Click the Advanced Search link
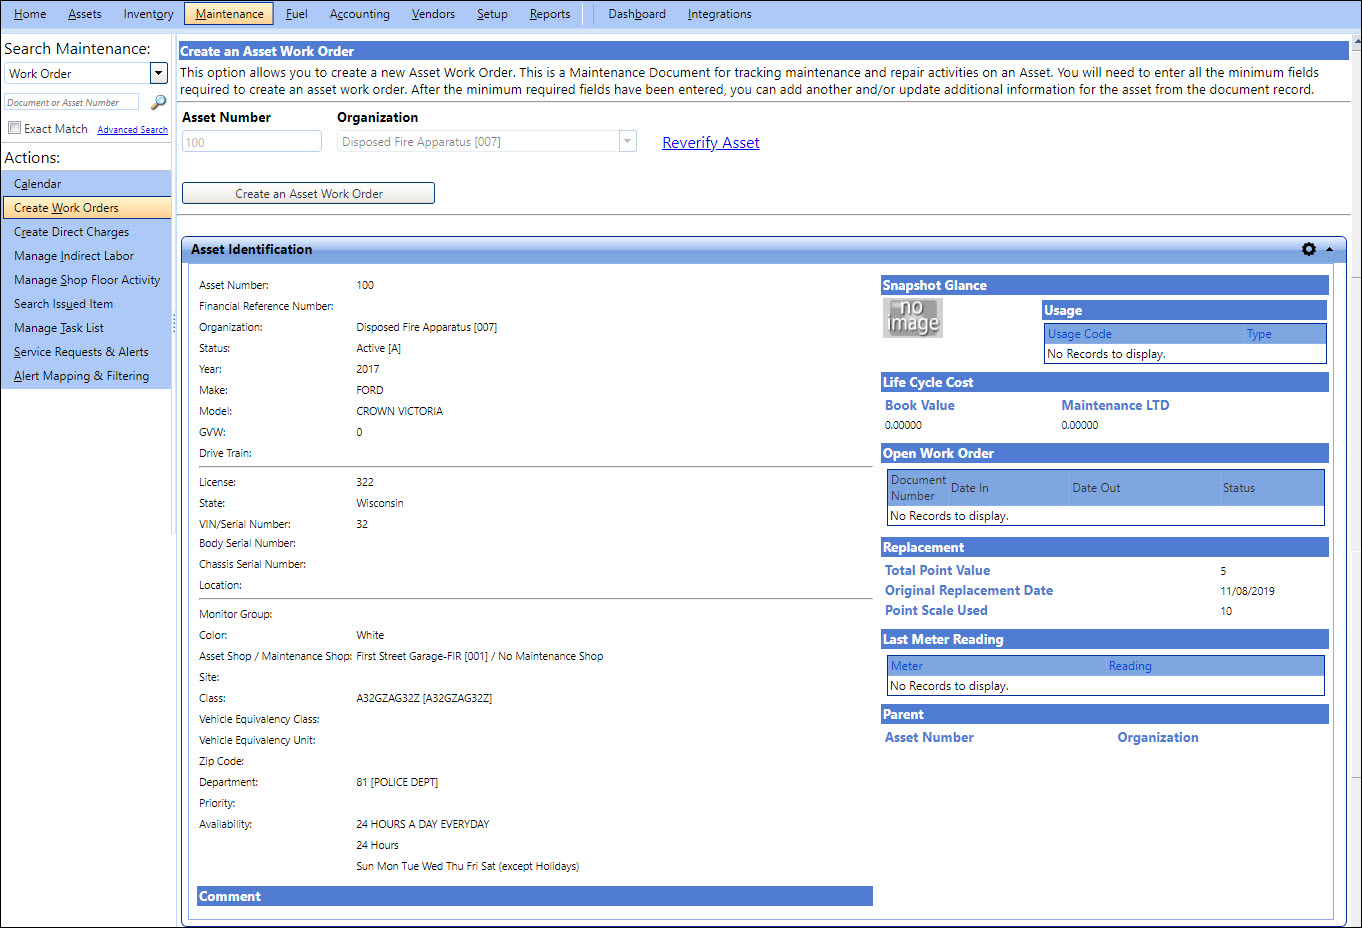The image size is (1362, 928). [132, 130]
